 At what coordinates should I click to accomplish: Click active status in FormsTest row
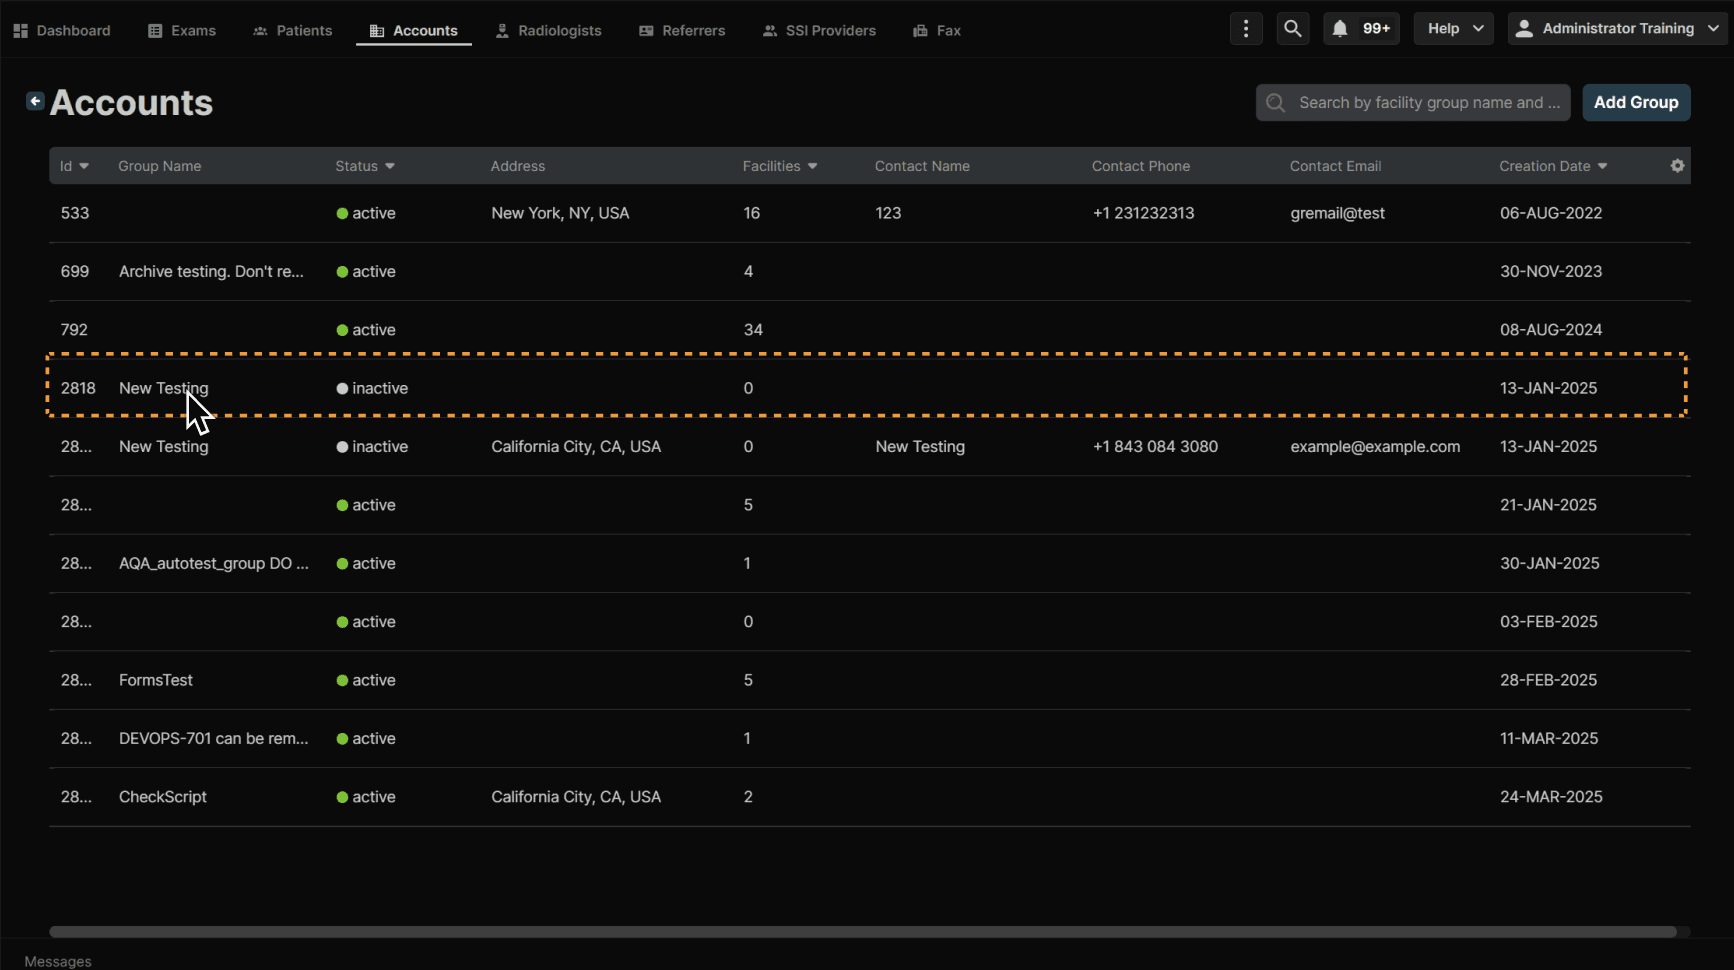point(366,680)
